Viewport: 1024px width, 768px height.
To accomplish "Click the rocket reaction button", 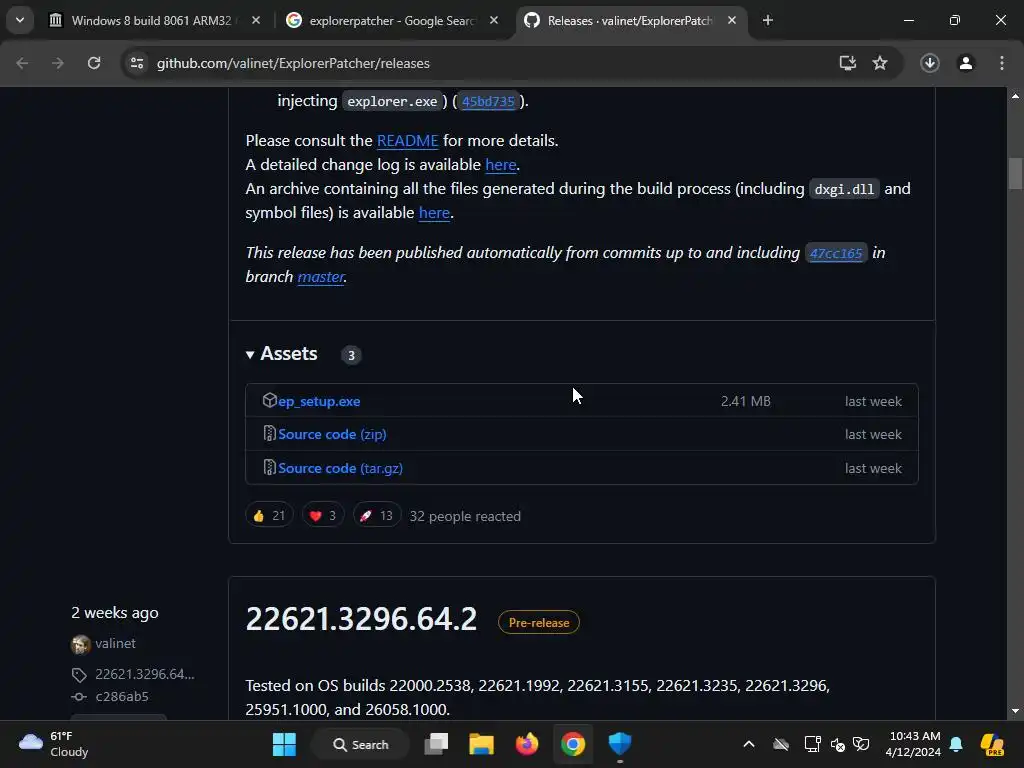I will tap(377, 516).
